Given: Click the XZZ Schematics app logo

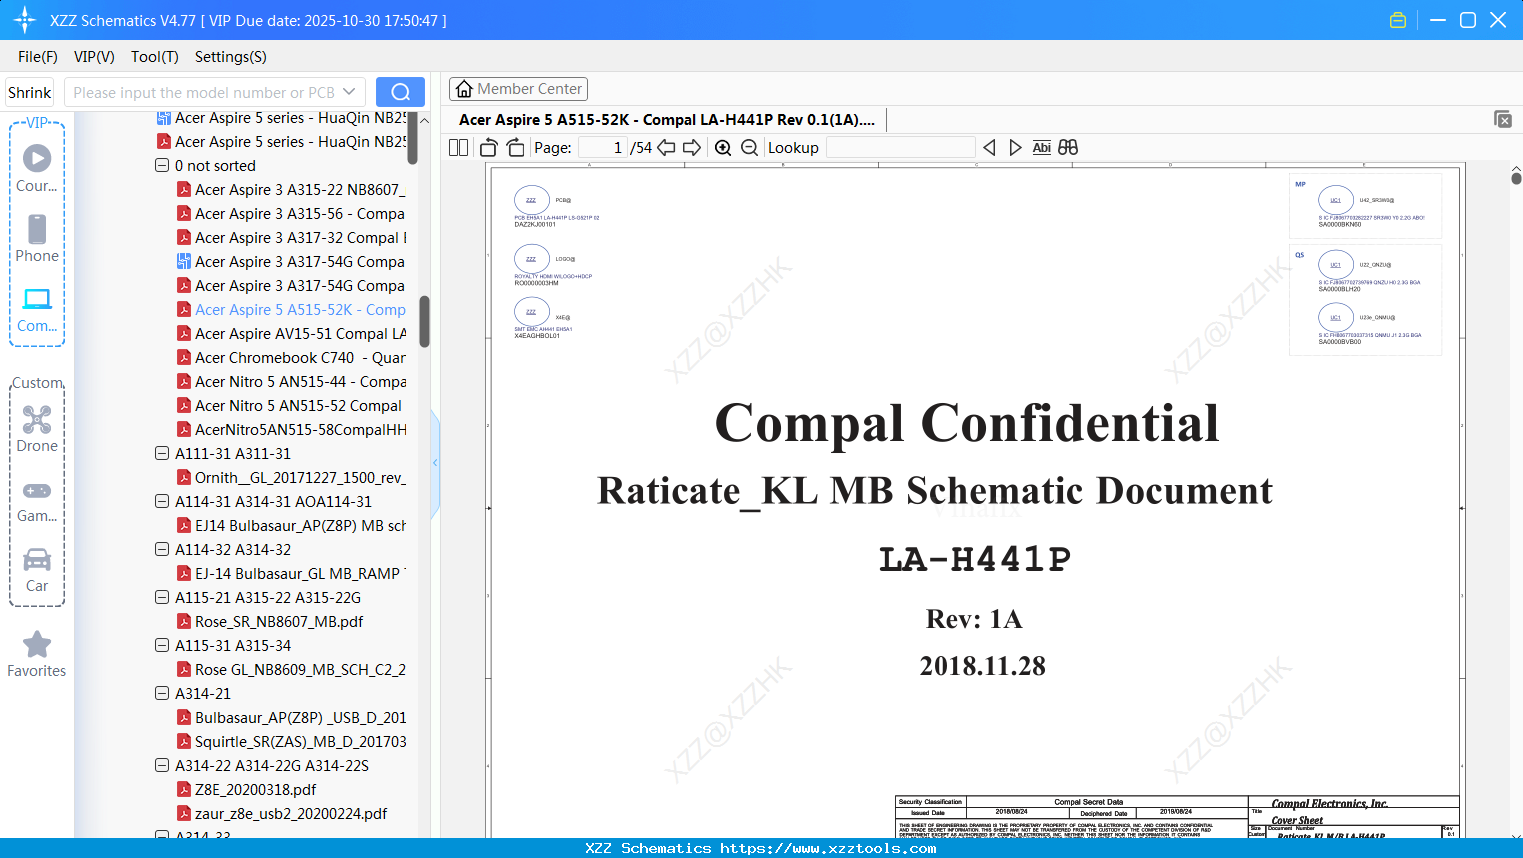Looking at the screenshot, I should tap(25, 20).
